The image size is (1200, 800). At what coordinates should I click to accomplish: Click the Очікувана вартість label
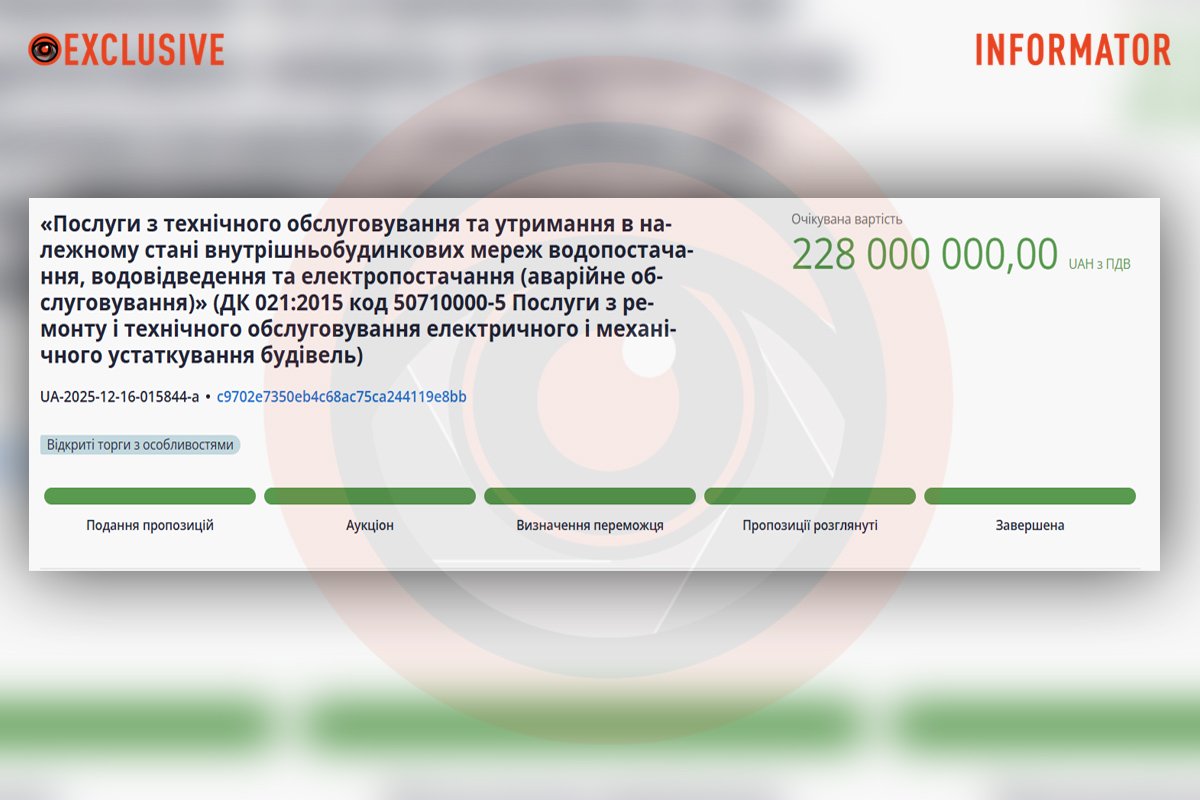(846, 219)
